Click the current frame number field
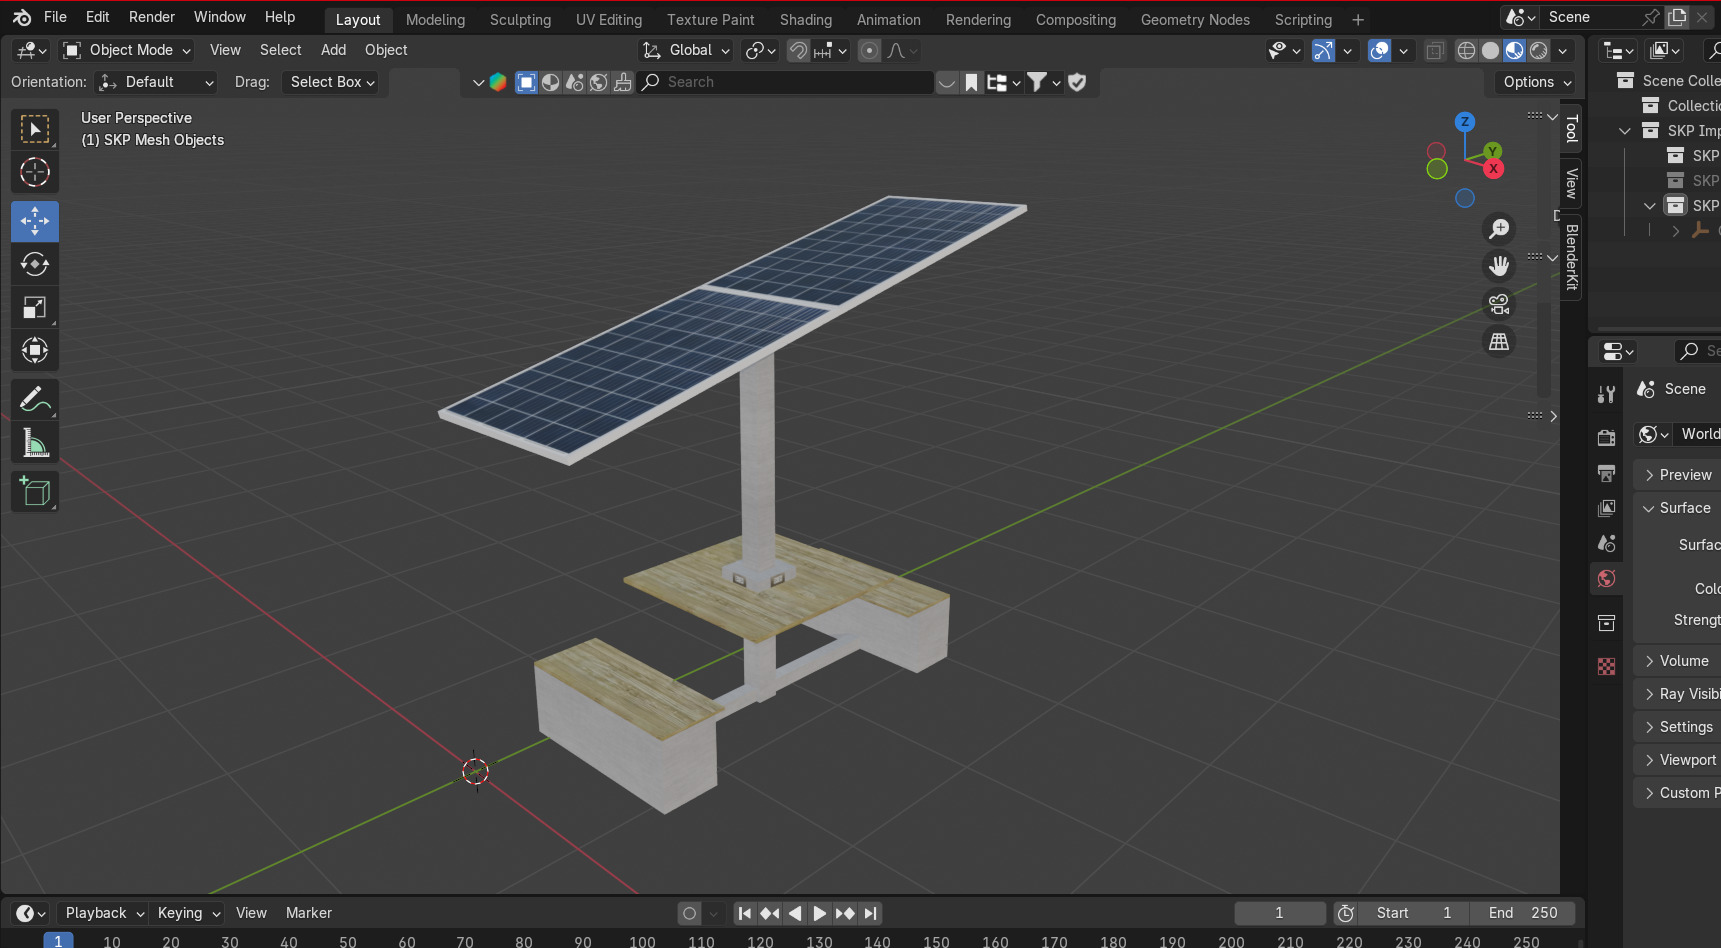The width and height of the screenshot is (1721, 948). [x=1279, y=913]
